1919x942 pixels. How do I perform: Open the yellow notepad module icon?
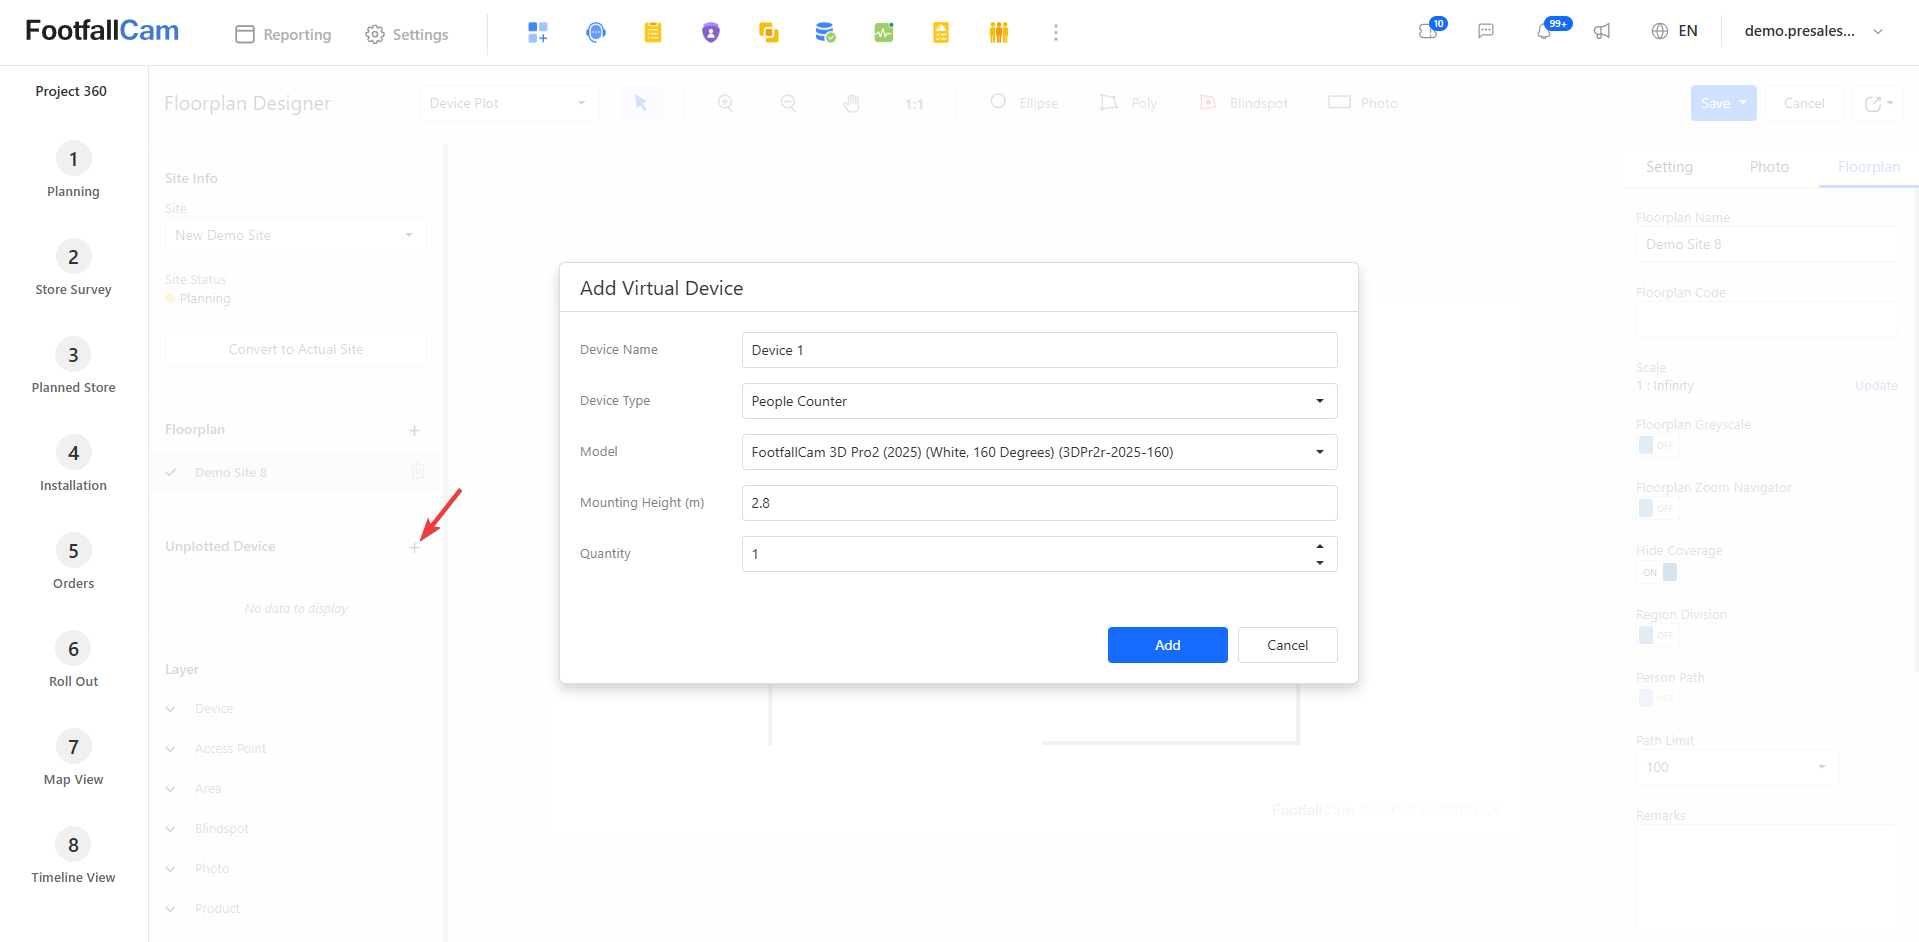coord(653,33)
